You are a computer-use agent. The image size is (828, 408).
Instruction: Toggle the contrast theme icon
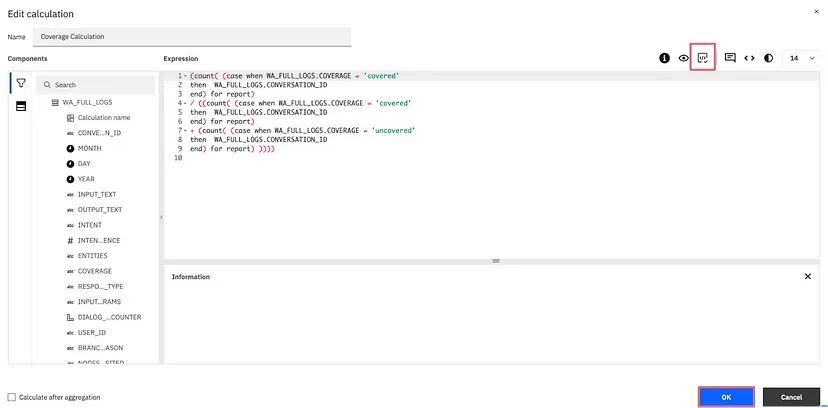(768, 58)
